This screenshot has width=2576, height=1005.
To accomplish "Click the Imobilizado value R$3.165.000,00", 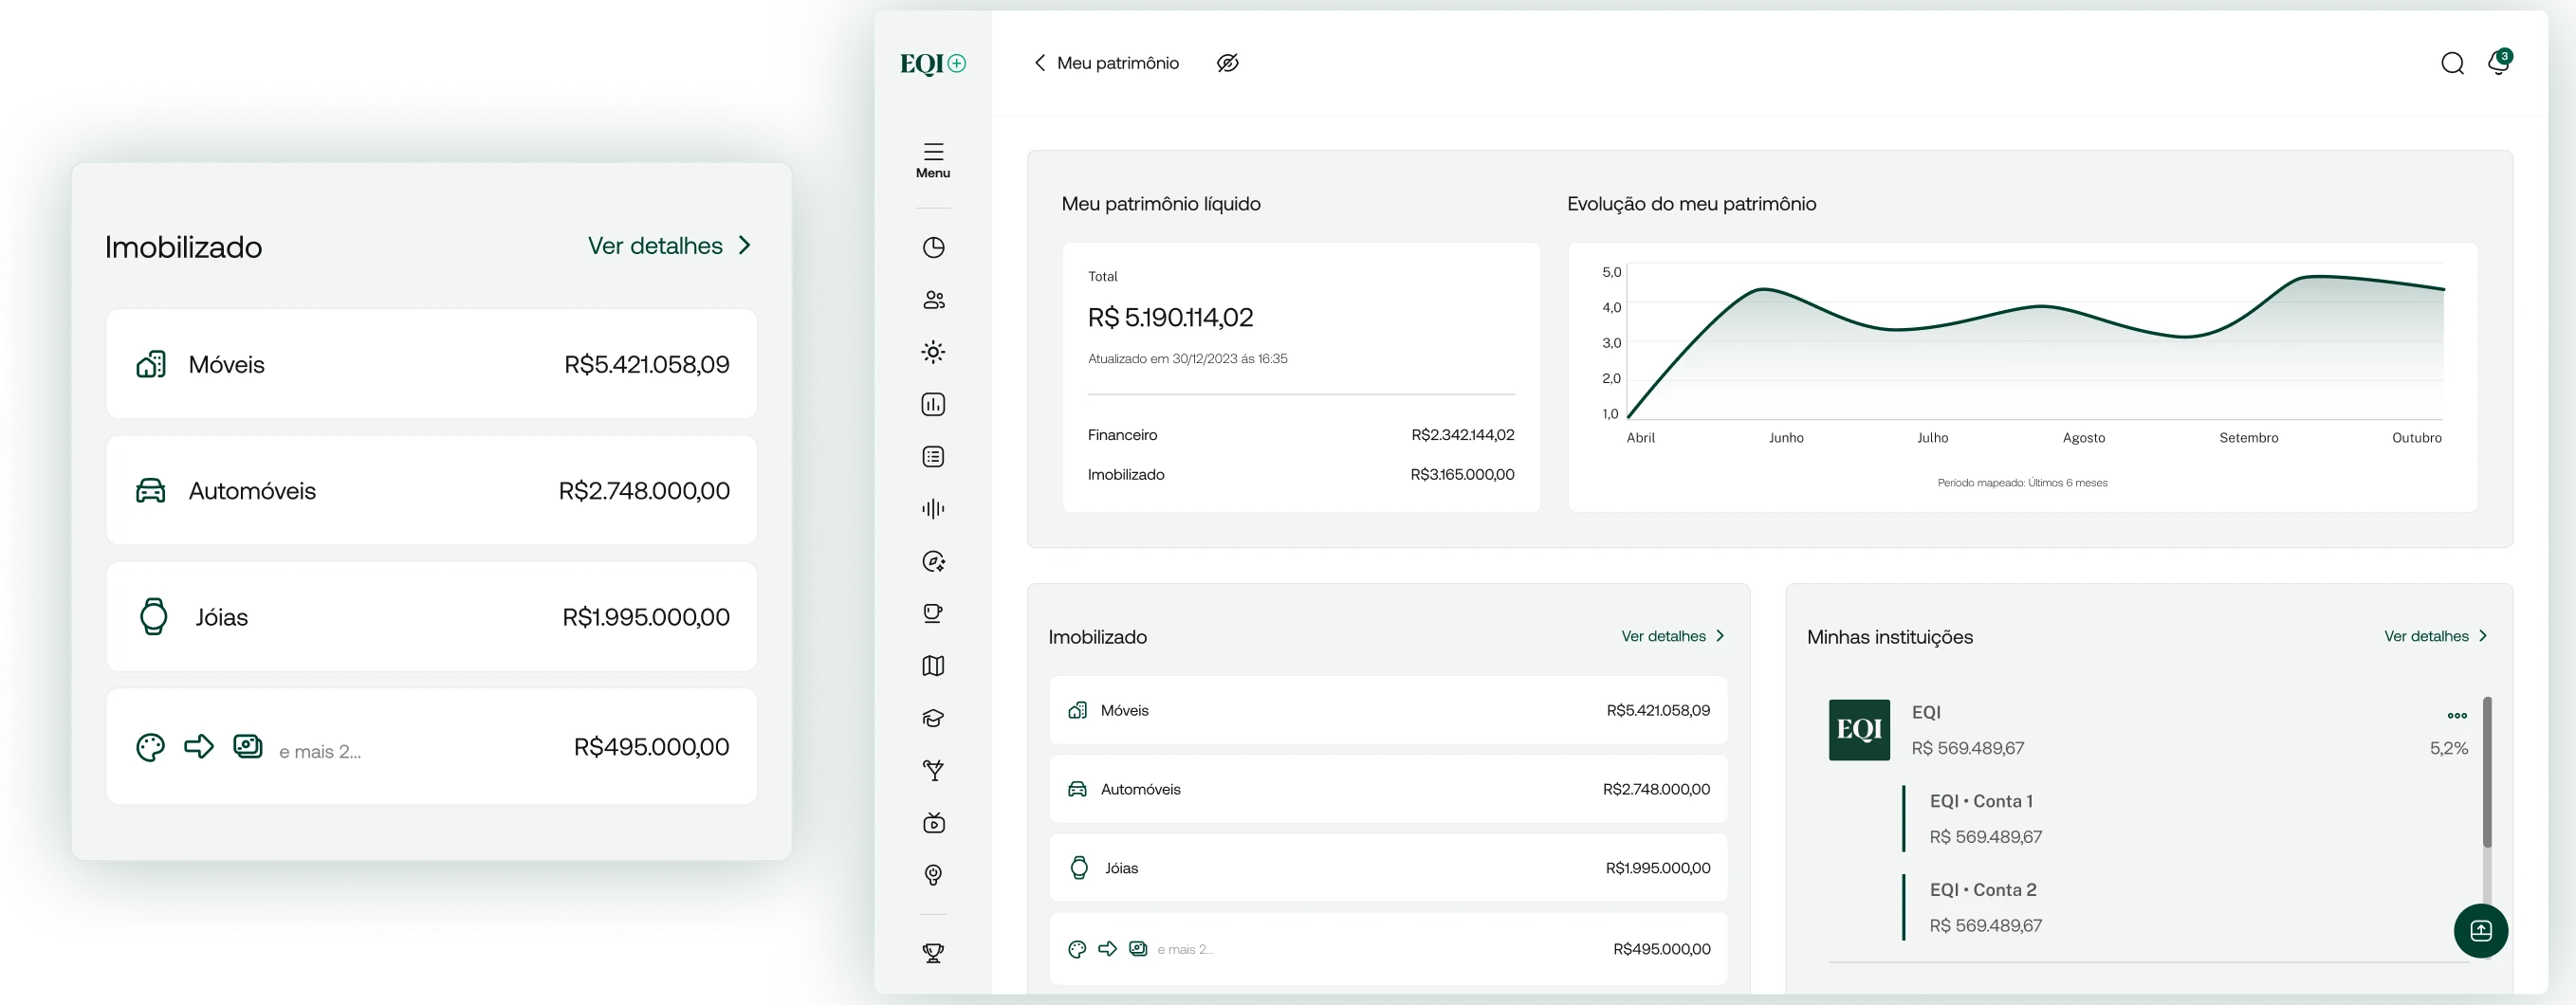I will pos(1463,475).
